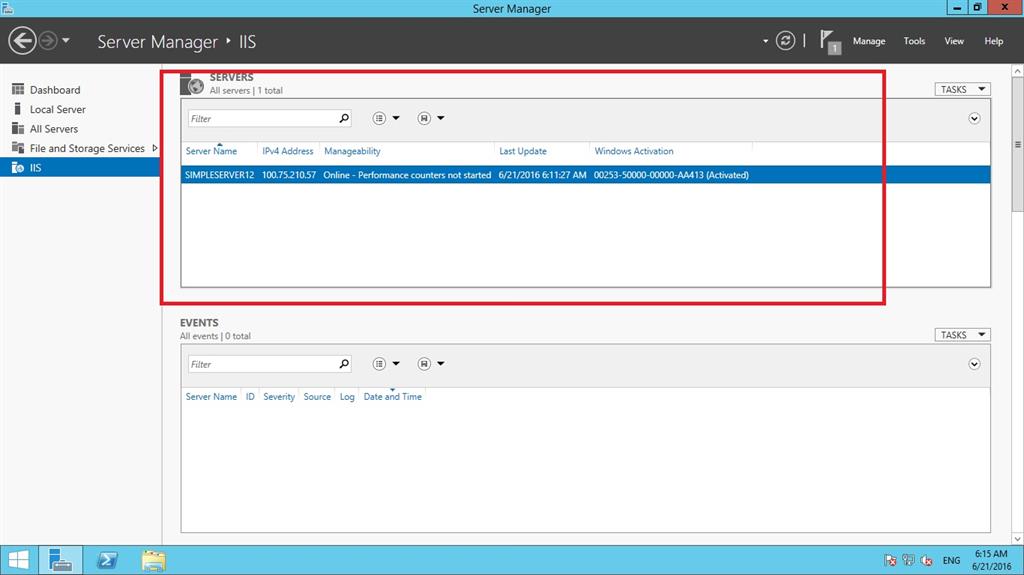Screen dimensions: 1024x575
Task: Click Server Manager taskbar icon
Action: pos(61,560)
